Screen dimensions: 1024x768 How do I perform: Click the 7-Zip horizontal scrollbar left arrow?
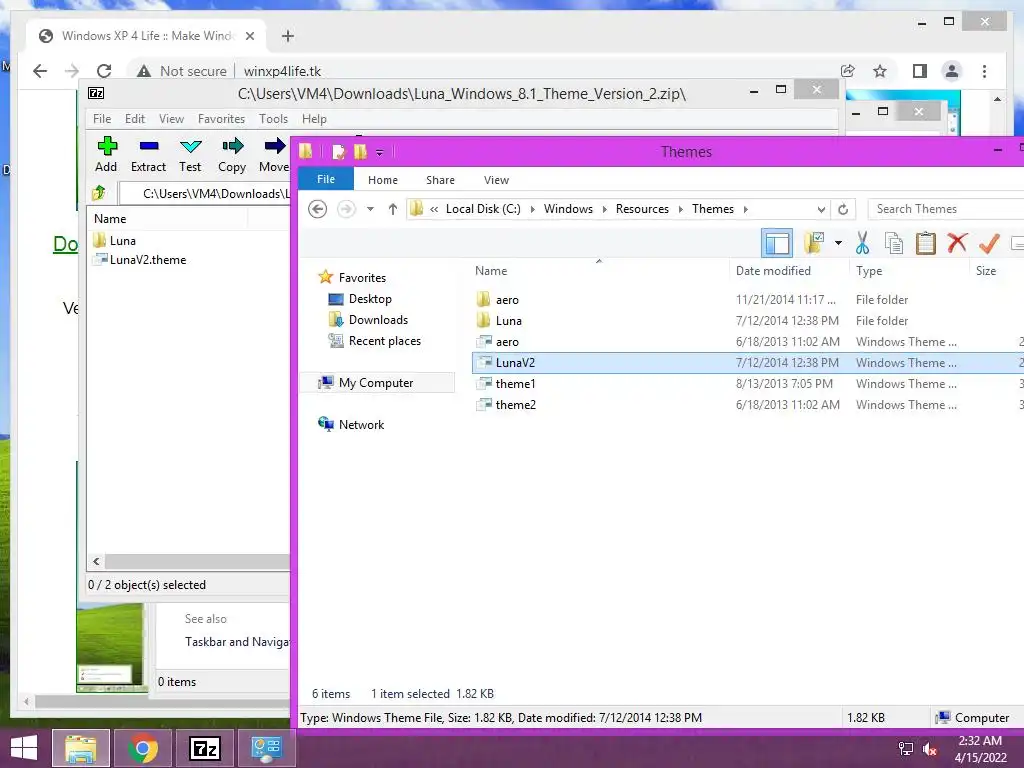click(97, 562)
